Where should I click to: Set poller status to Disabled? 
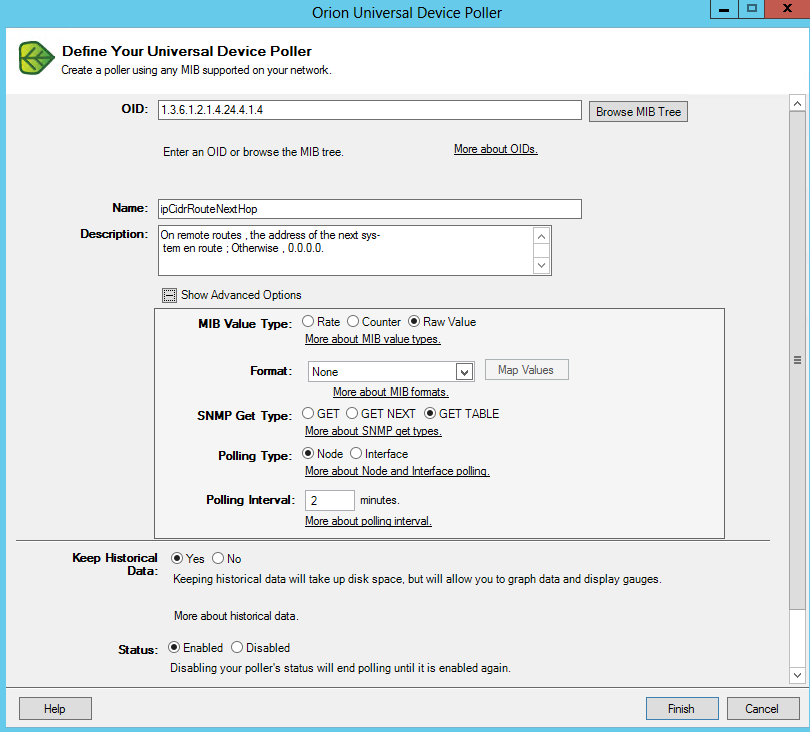(237, 647)
